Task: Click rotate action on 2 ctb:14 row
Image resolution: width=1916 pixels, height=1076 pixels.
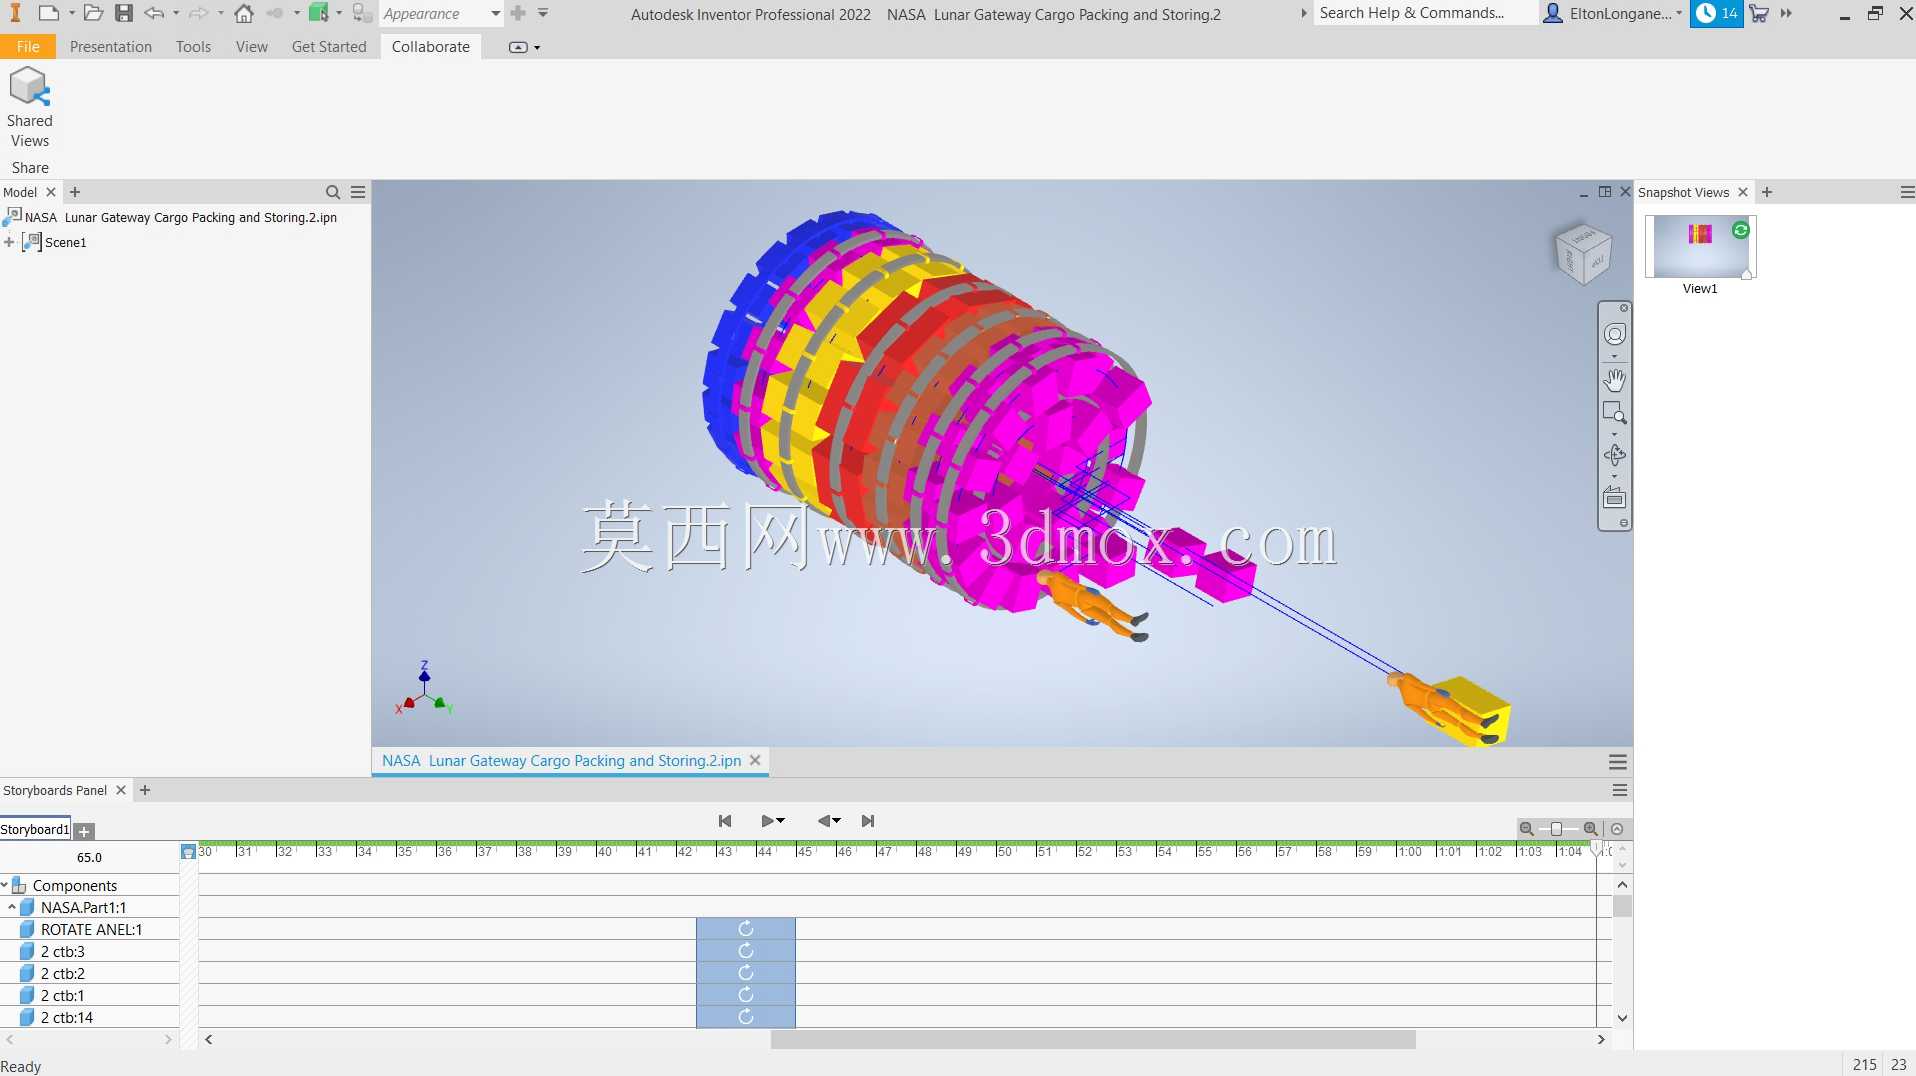Action: pos(746,1017)
